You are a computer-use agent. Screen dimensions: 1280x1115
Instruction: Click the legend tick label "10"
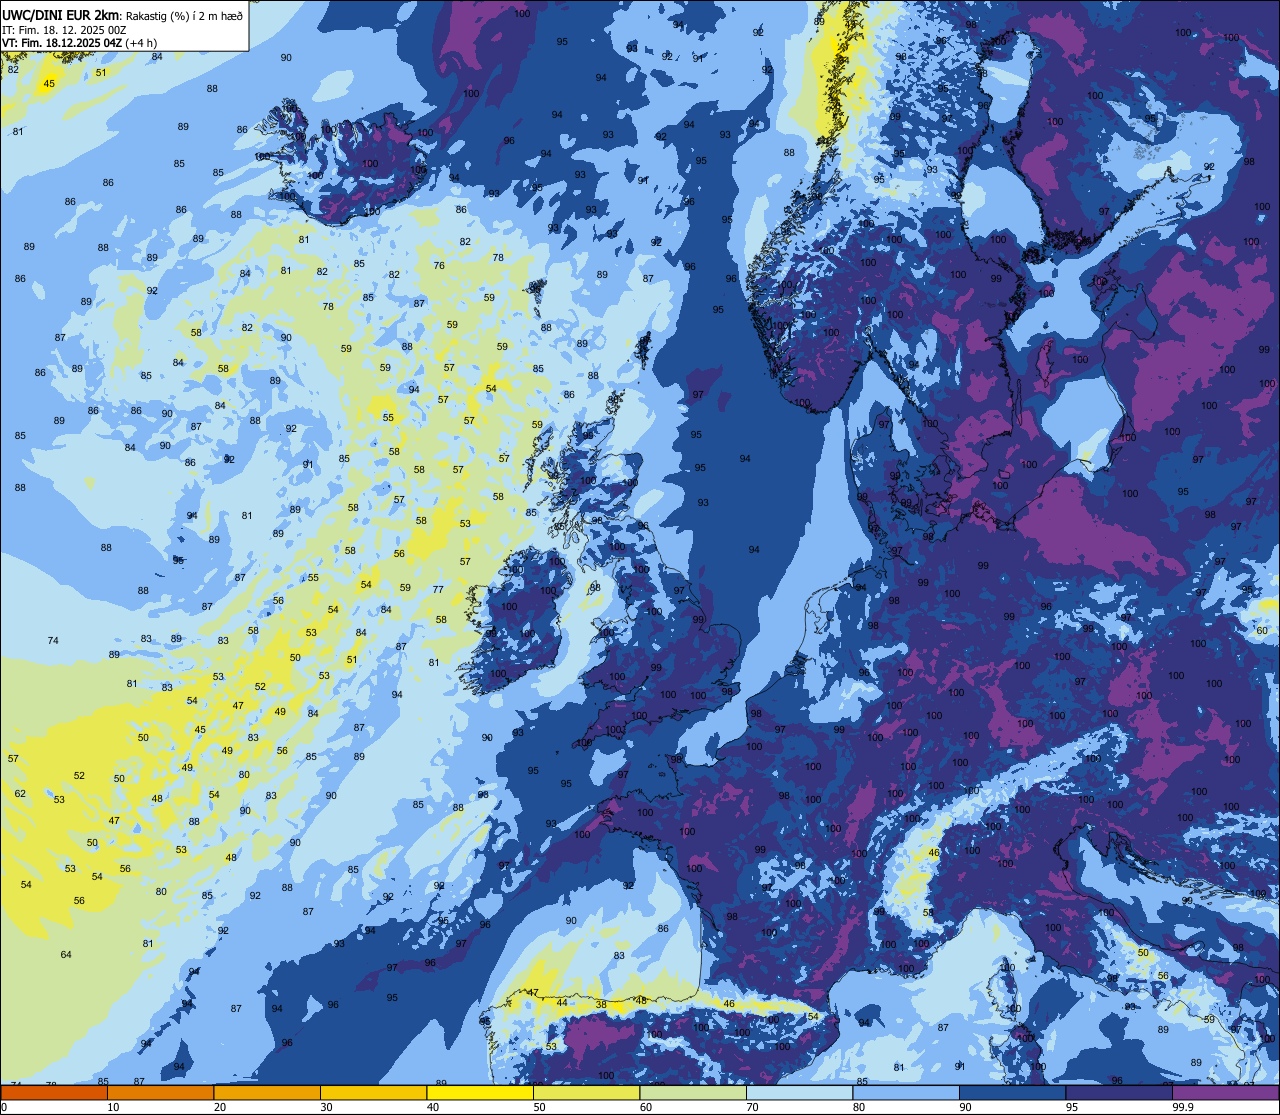(x=113, y=1107)
